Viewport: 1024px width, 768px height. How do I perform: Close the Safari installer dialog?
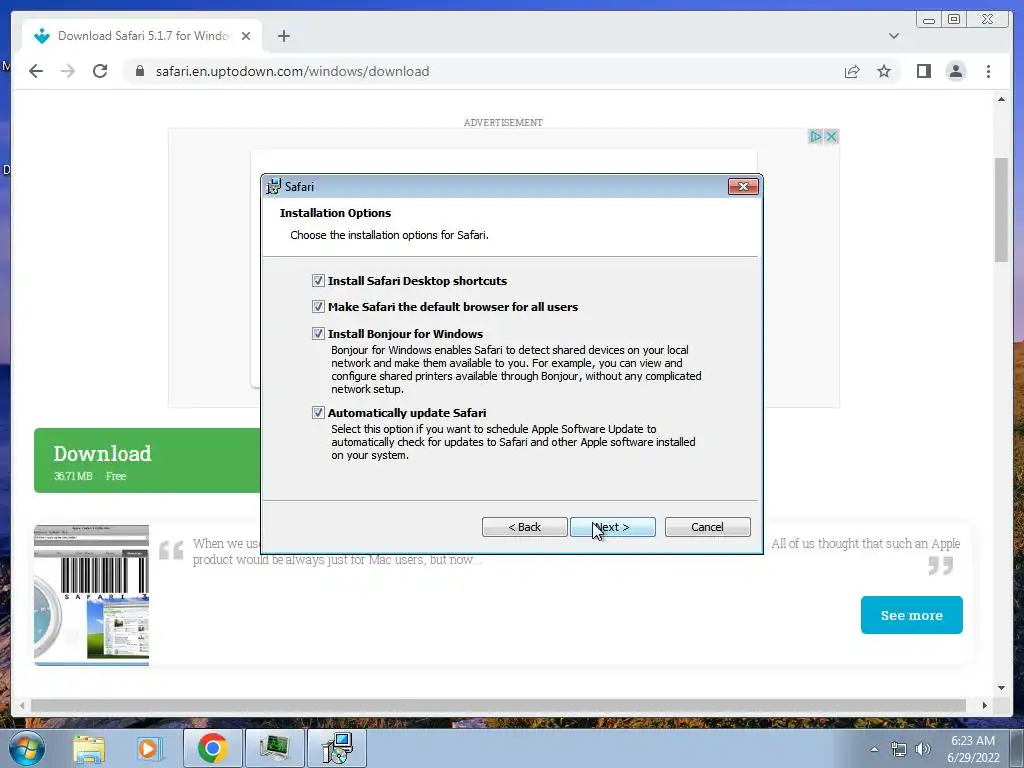point(743,187)
